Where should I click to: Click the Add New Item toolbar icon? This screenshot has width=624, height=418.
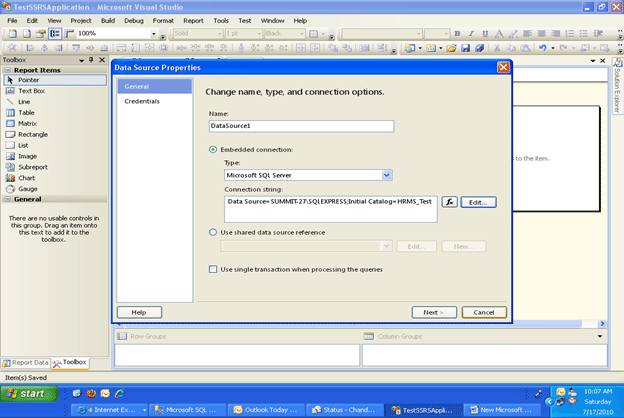(431, 48)
